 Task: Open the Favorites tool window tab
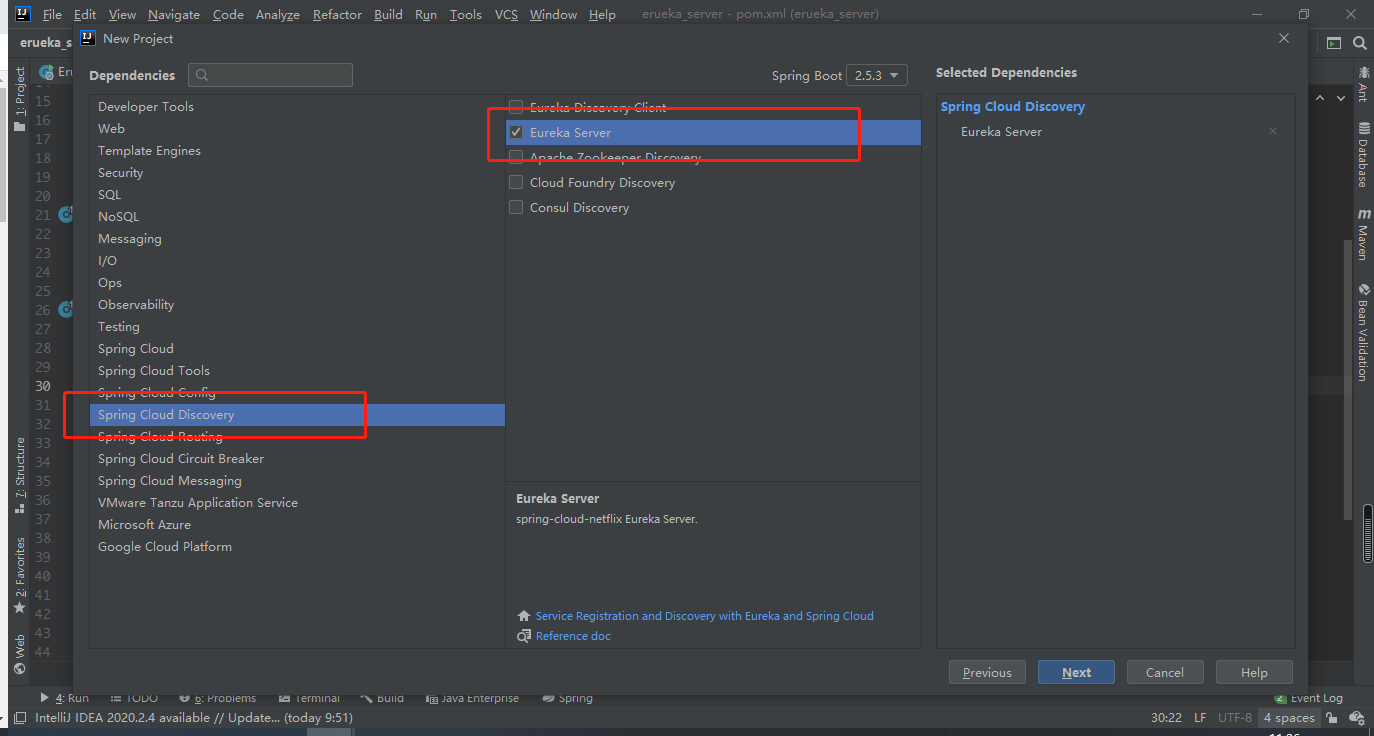click(x=19, y=576)
